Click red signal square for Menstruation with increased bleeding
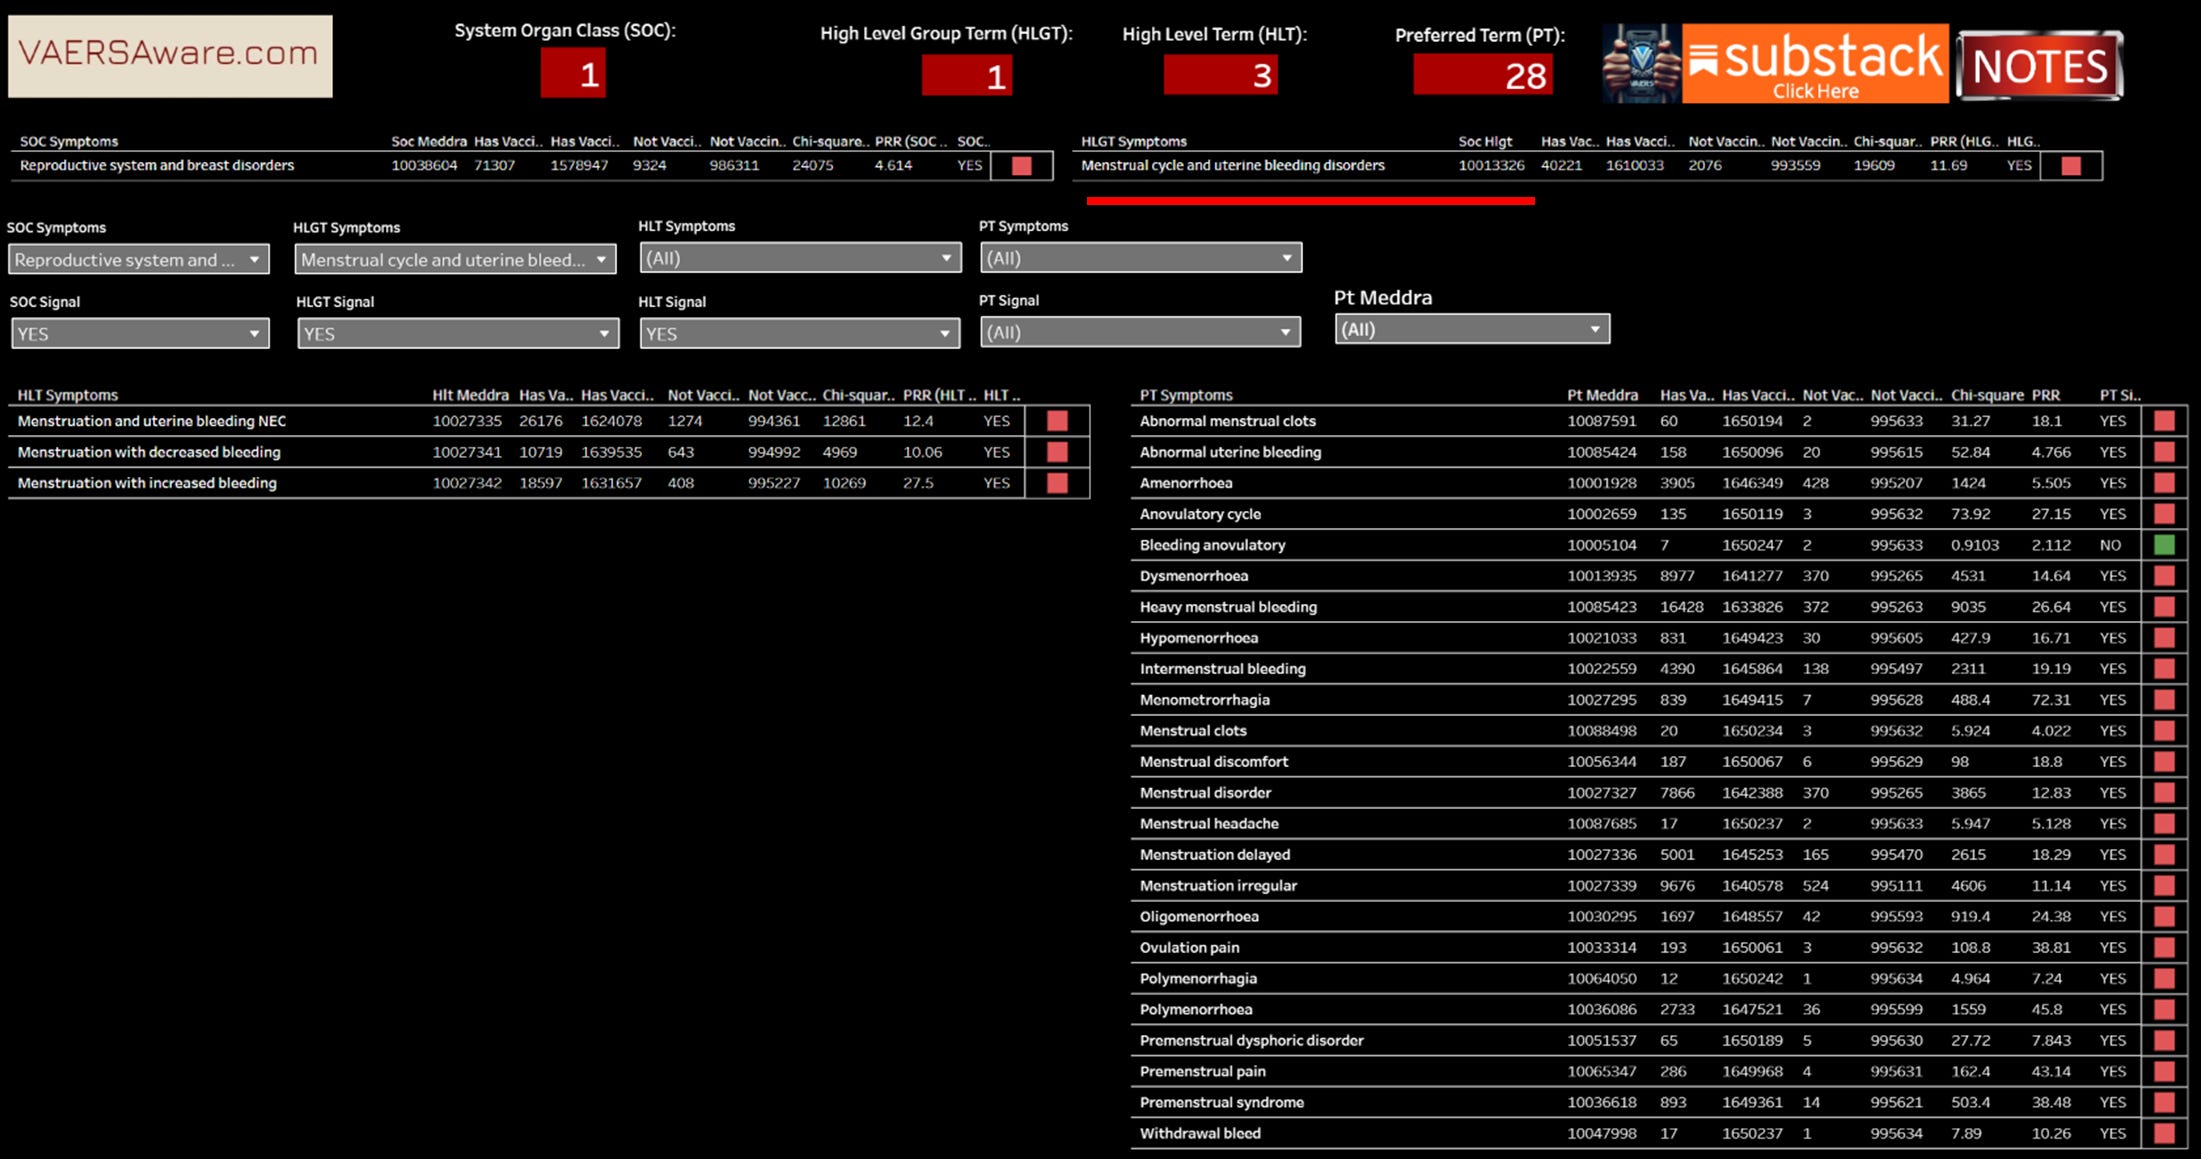Screen dimensions: 2201x1159 click(x=1057, y=483)
